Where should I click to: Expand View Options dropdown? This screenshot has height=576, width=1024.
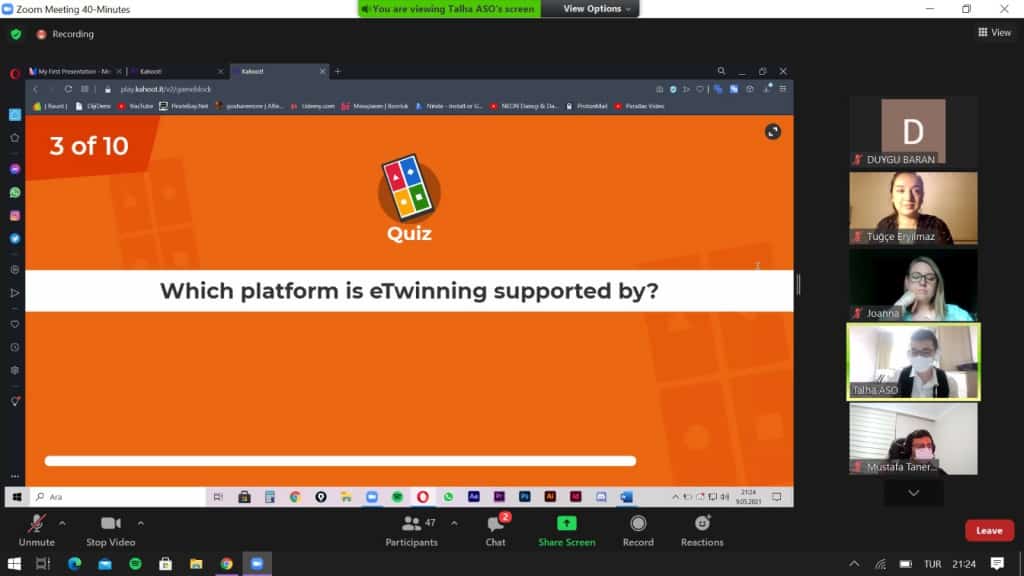pyautogui.click(x=598, y=9)
